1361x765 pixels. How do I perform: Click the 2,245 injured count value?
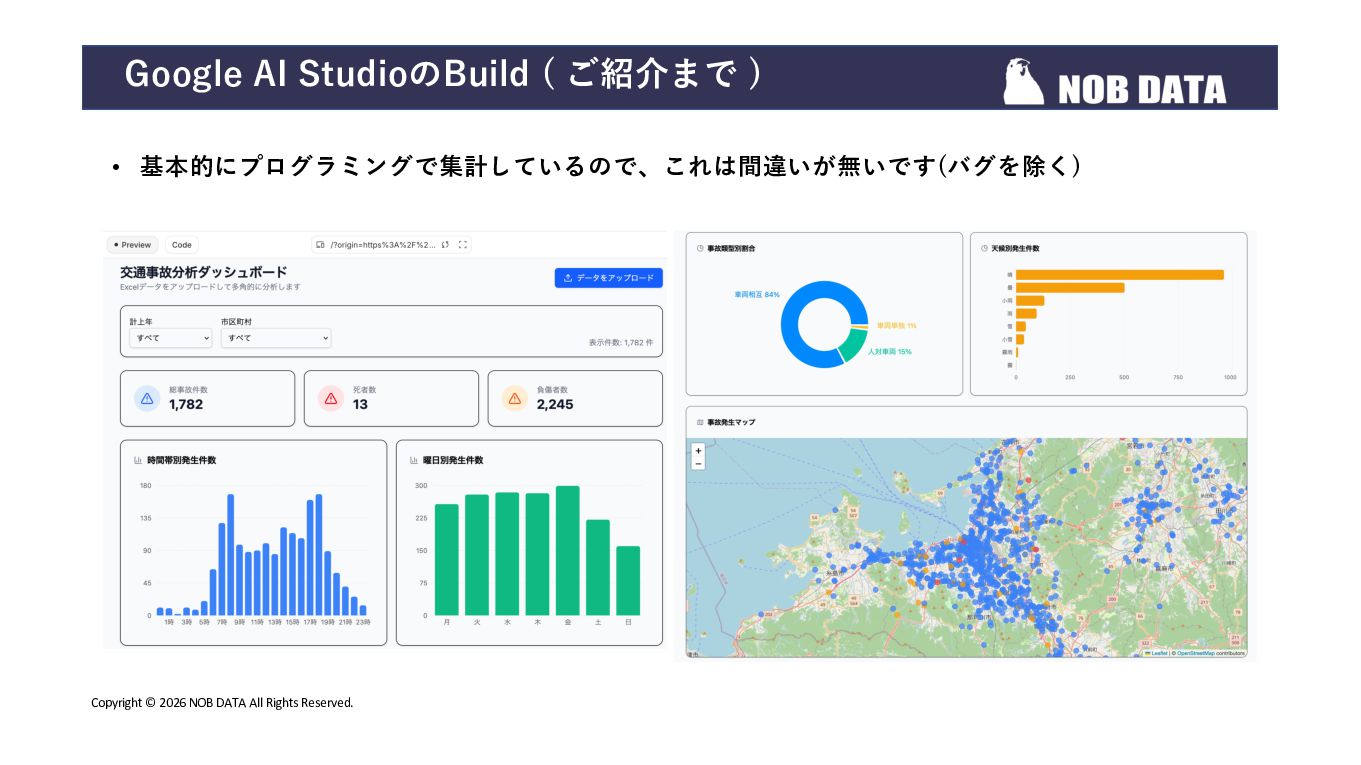pos(555,405)
